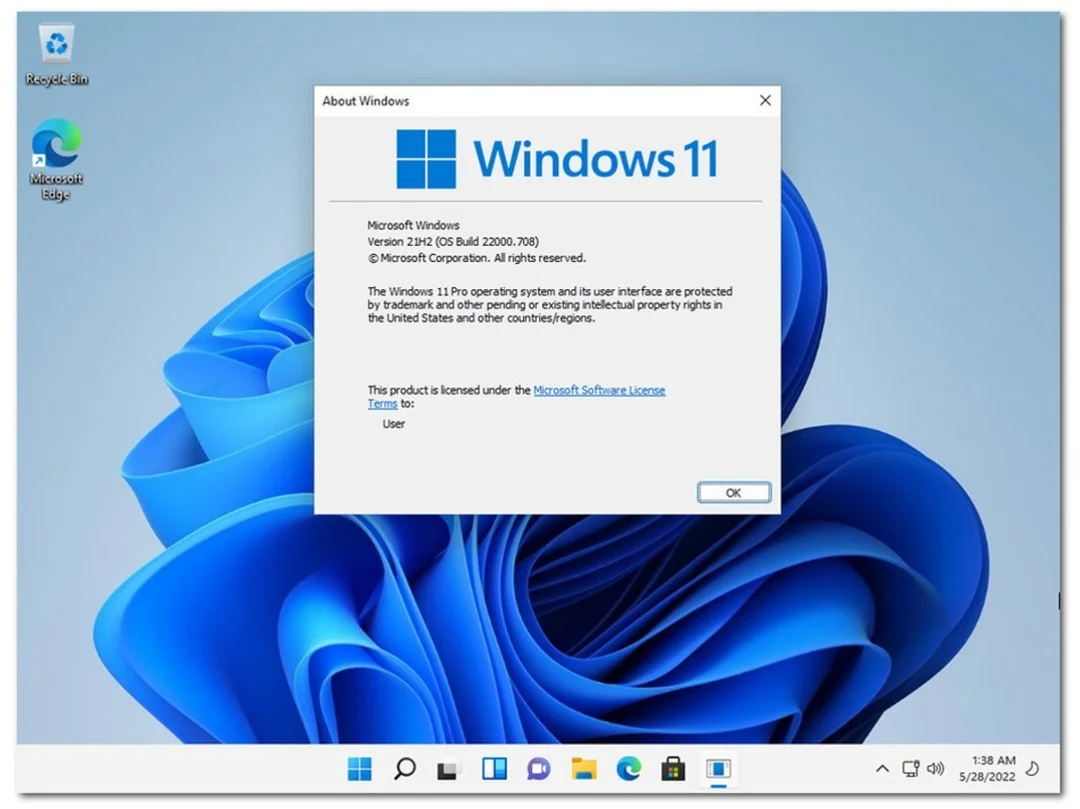Open the Recycle Bin desktop icon
The height and width of the screenshot is (809, 1080).
tap(56, 55)
